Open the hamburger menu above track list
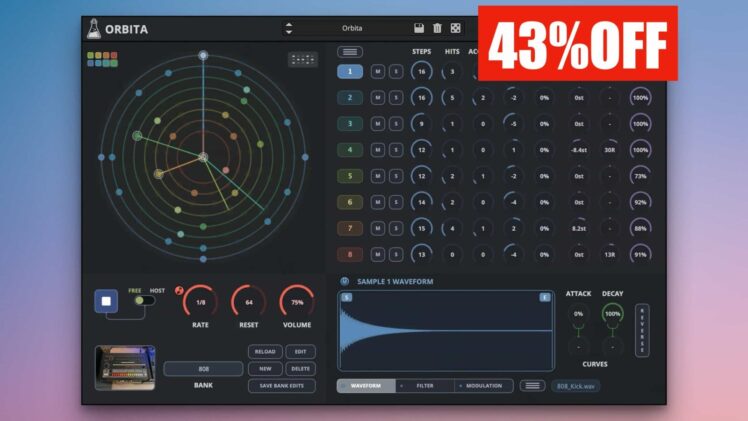The width and height of the screenshot is (748, 421). (x=350, y=51)
